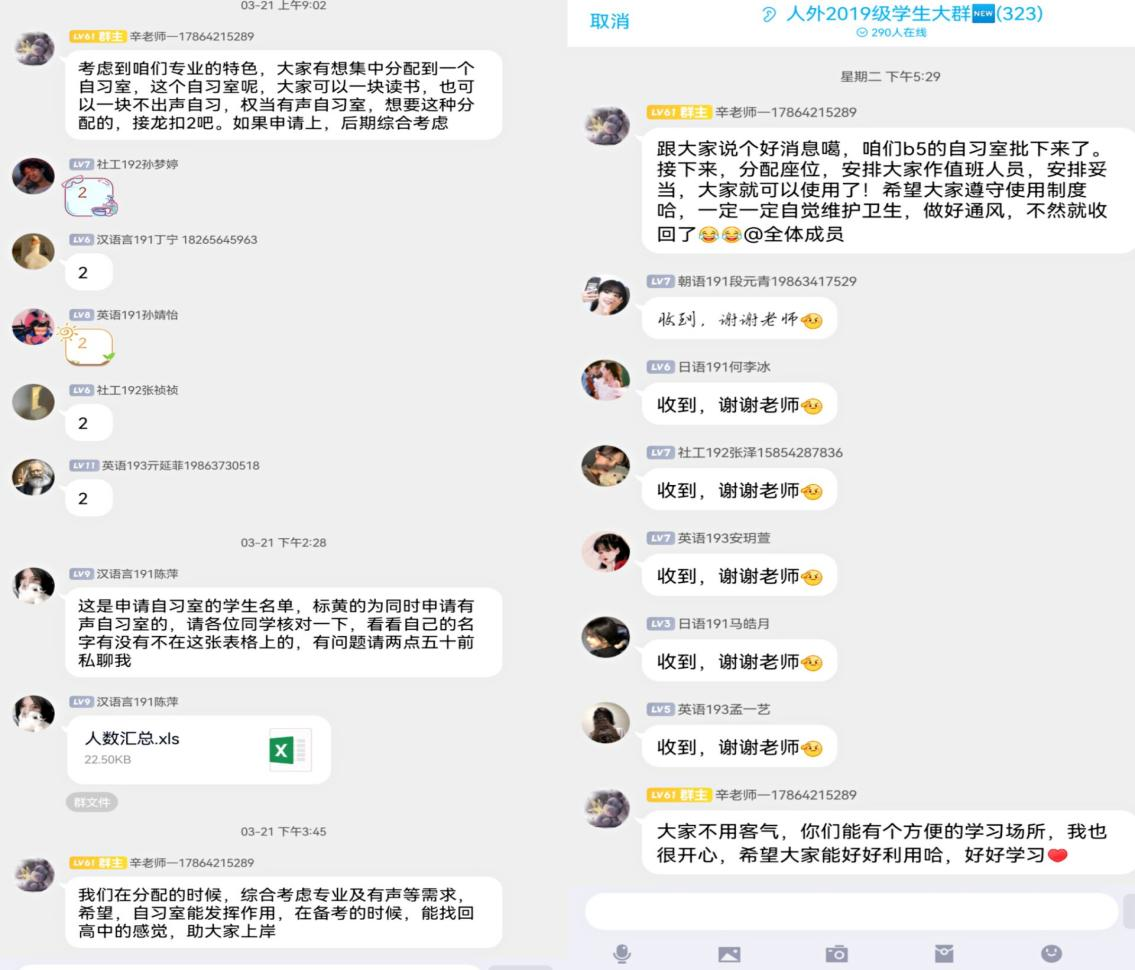Open the 人数汇总.xls file attachment
The height and width of the screenshot is (970, 1135).
click(x=199, y=750)
